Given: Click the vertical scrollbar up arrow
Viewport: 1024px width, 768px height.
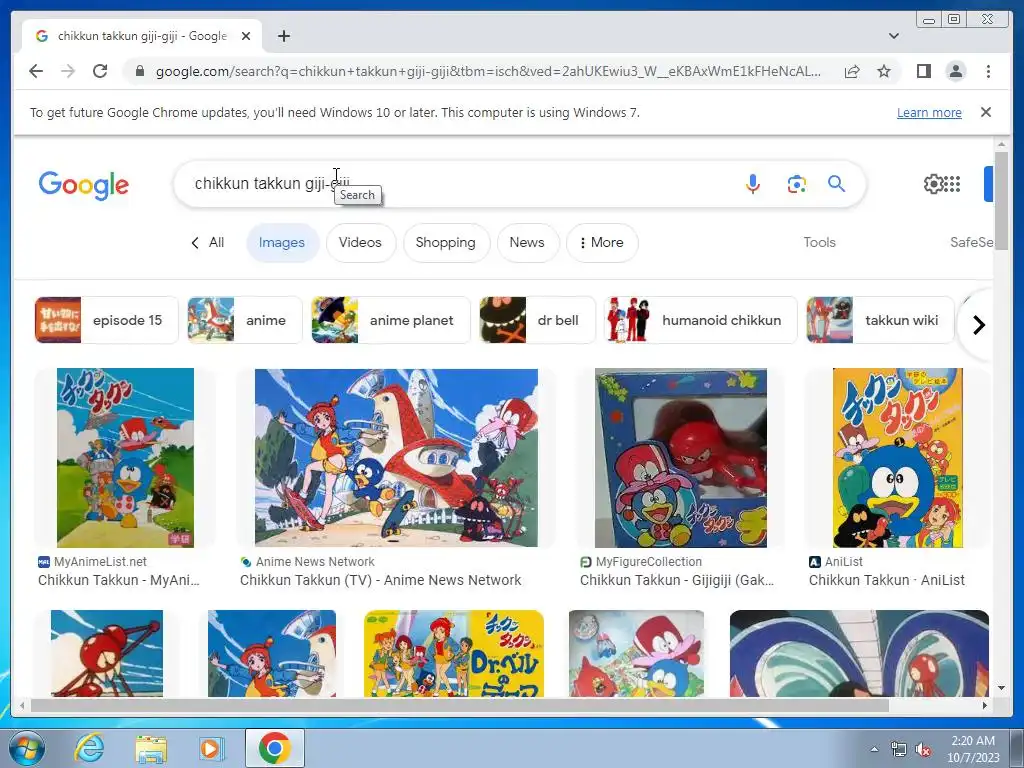Looking at the screenshot, I should [x=1001, y=144].
